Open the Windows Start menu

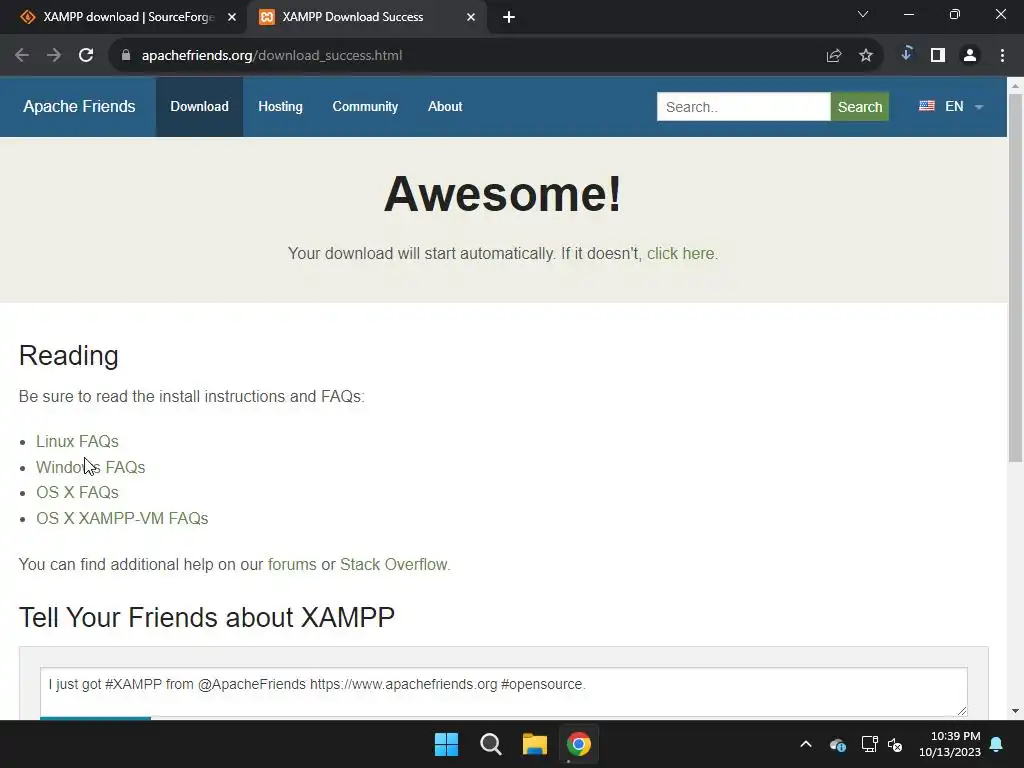click(447, 744)
